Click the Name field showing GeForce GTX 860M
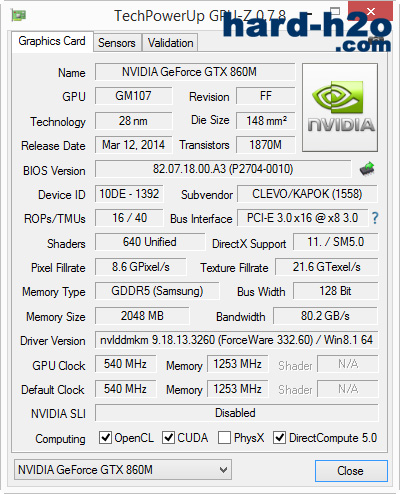This screenshot has height=494, width=400. click(x=195, y=72)
